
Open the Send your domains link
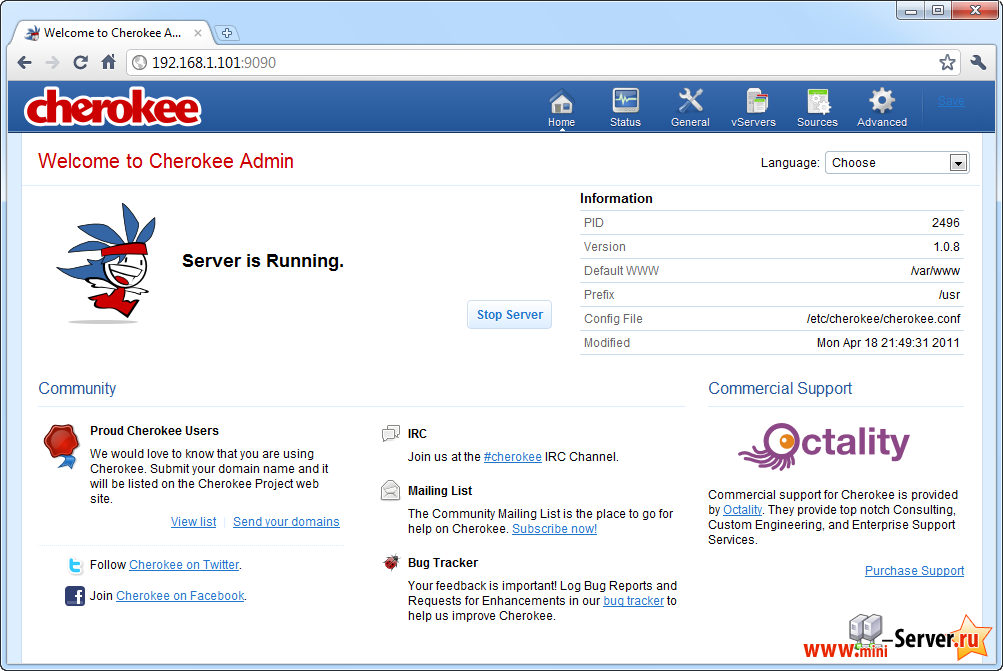pyautogui.click(x=286, y=521)
